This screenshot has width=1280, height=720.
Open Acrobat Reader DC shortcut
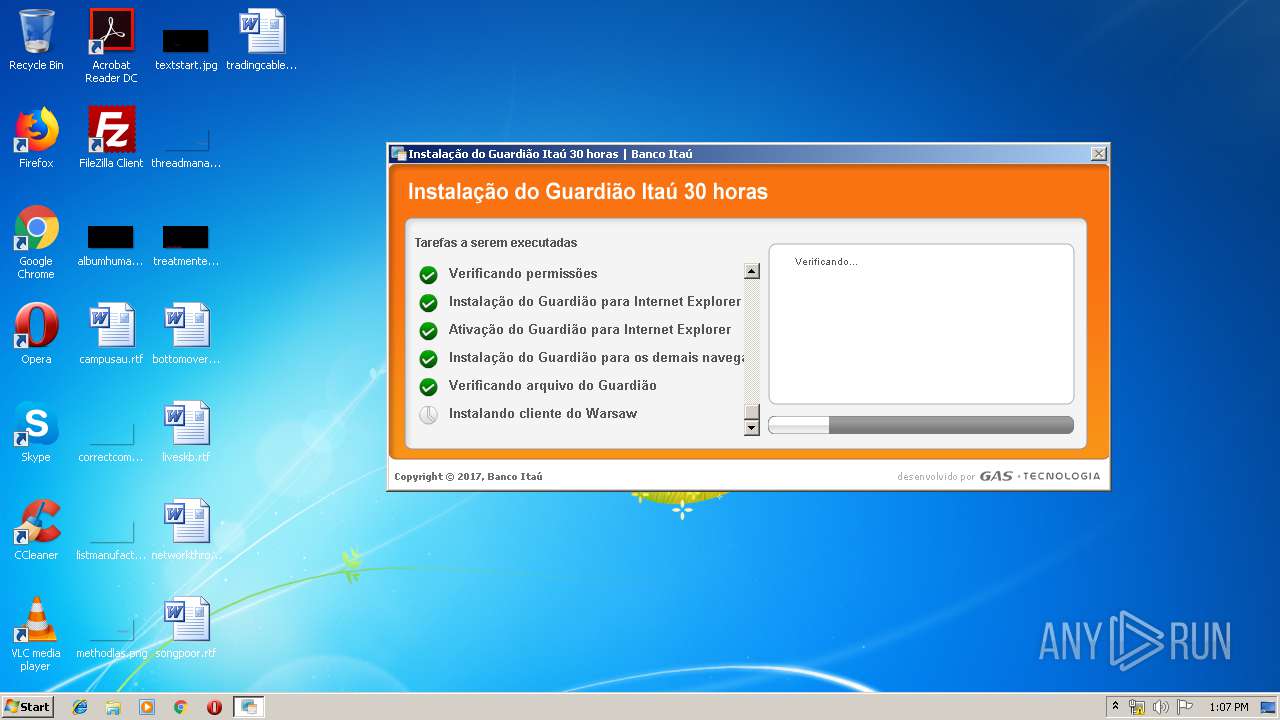coord(111,45)
